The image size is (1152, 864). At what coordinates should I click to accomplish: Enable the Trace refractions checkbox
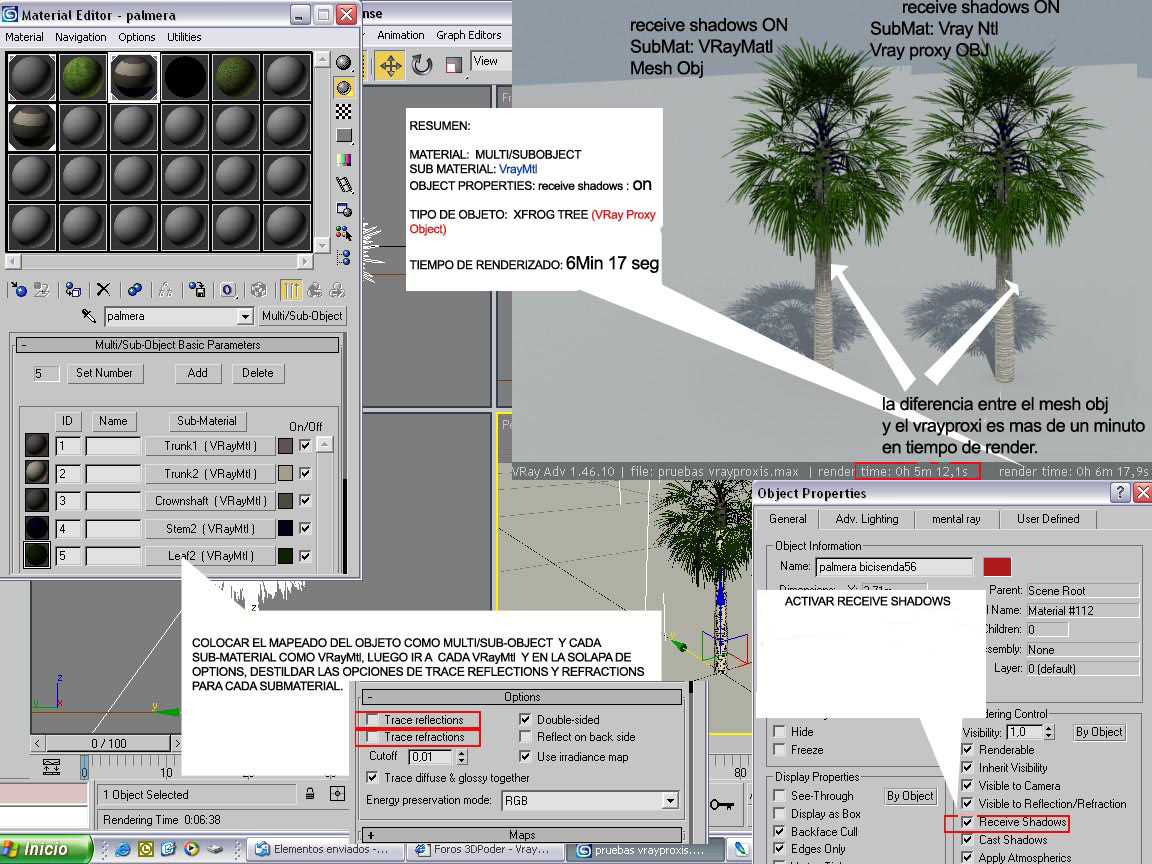point(372,737)
